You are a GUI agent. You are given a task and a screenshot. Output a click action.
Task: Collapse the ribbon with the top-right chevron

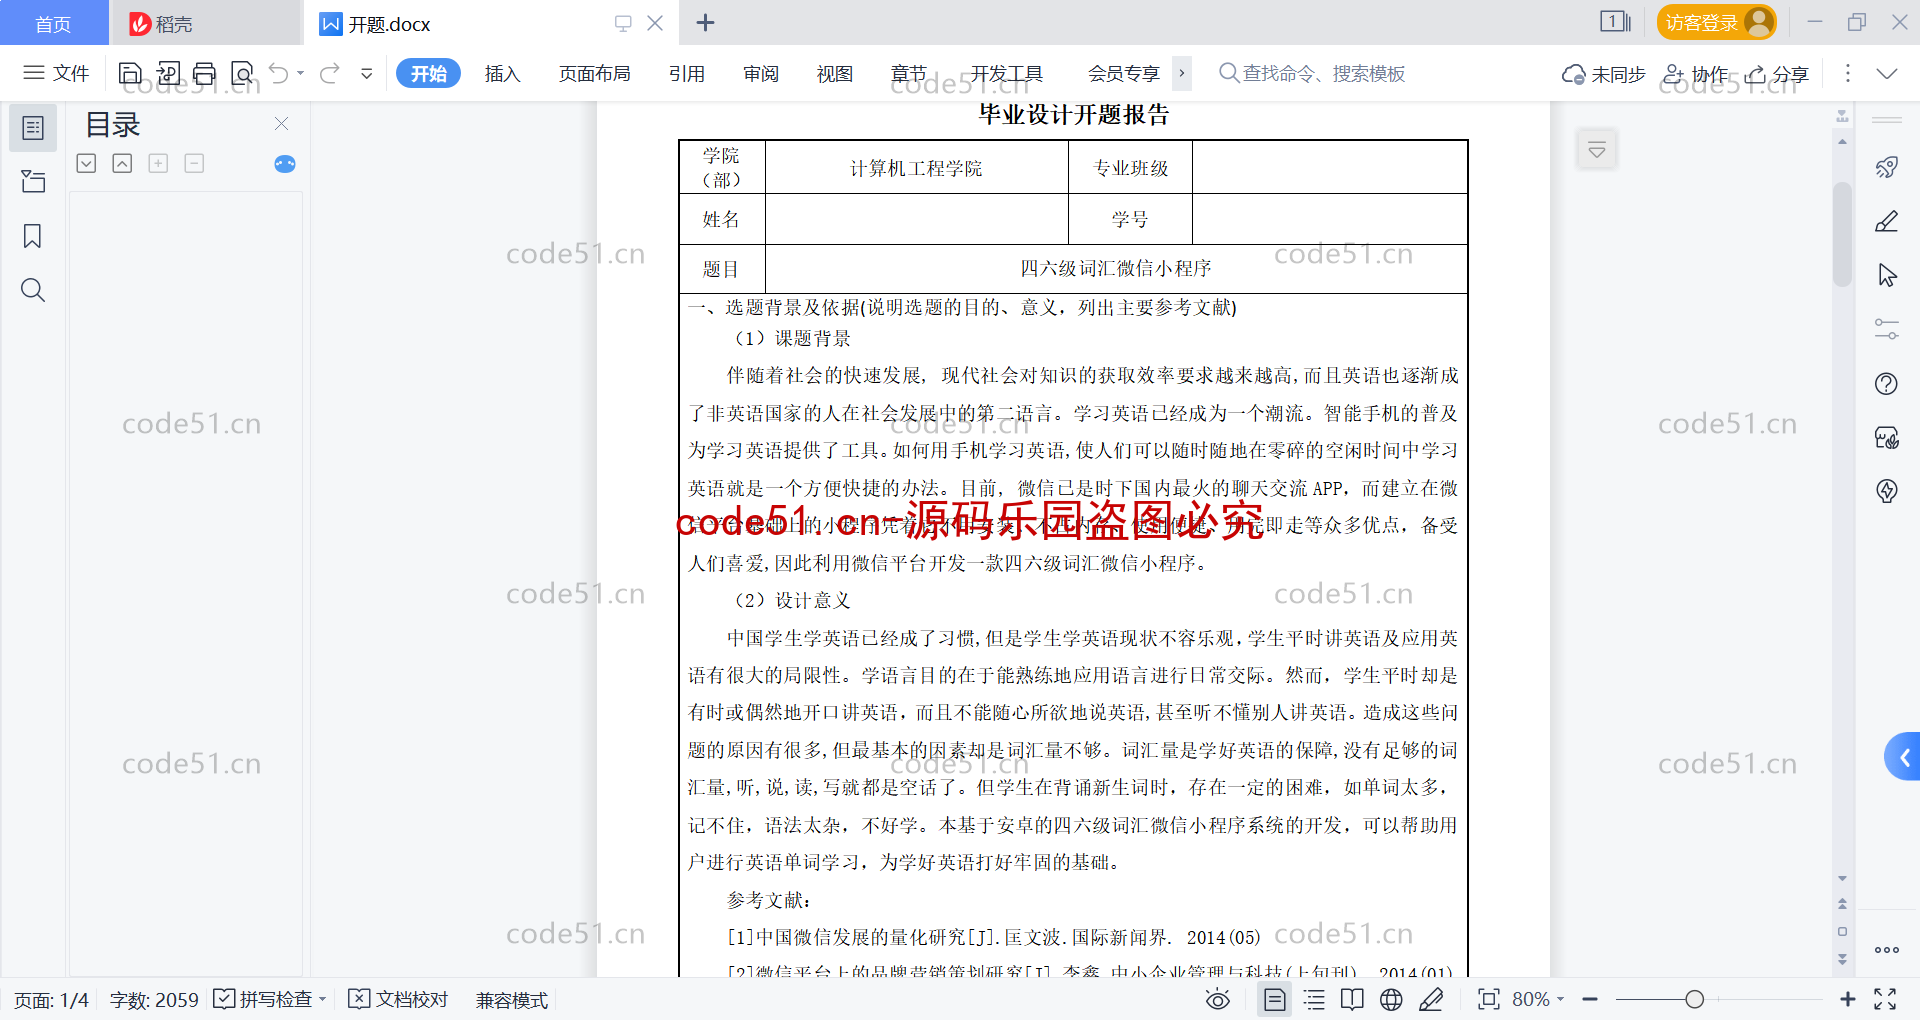point(1887,73)
